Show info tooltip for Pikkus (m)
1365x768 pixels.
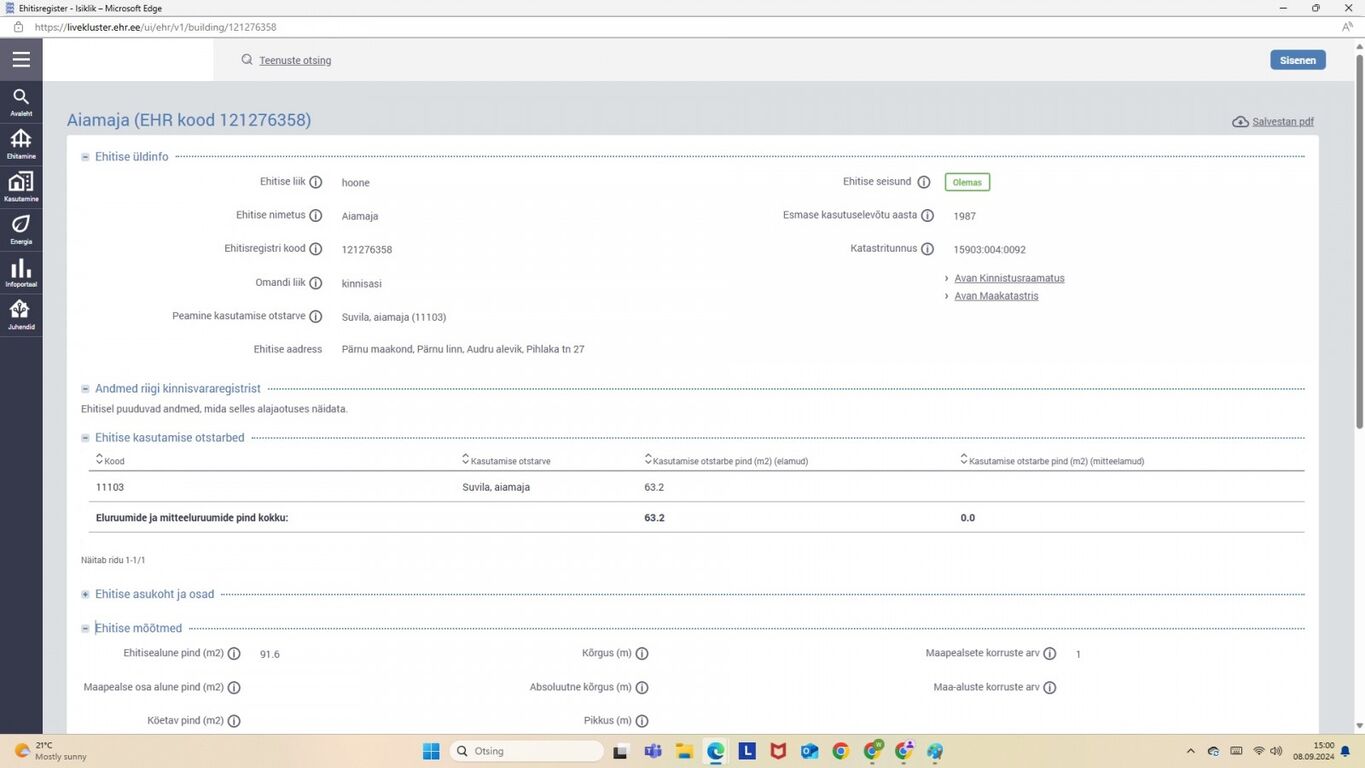pos(642,721)
